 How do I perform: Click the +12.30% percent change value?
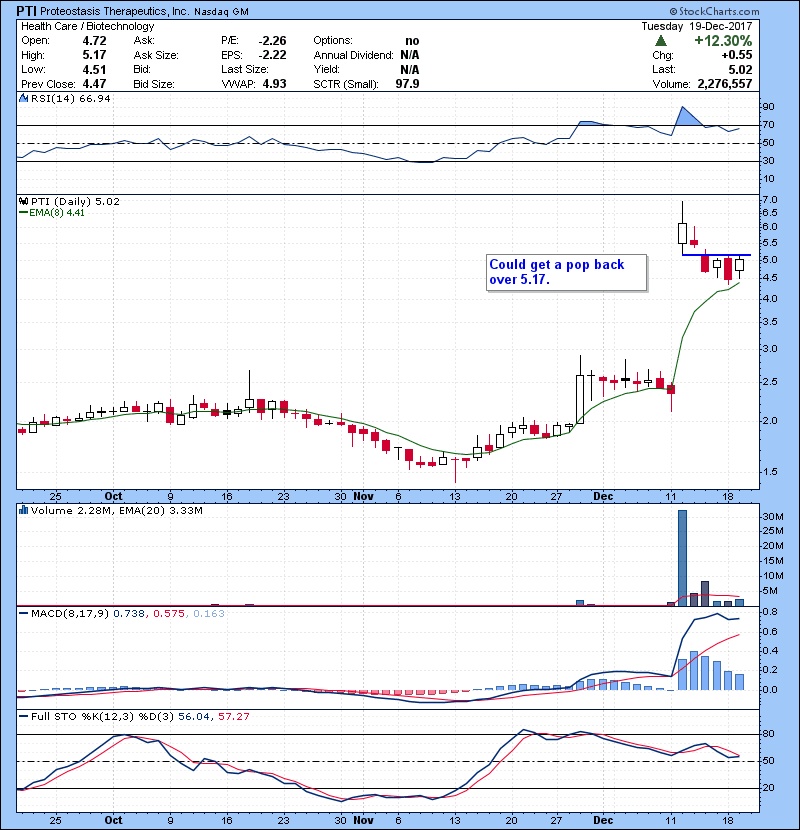(723, 41)
